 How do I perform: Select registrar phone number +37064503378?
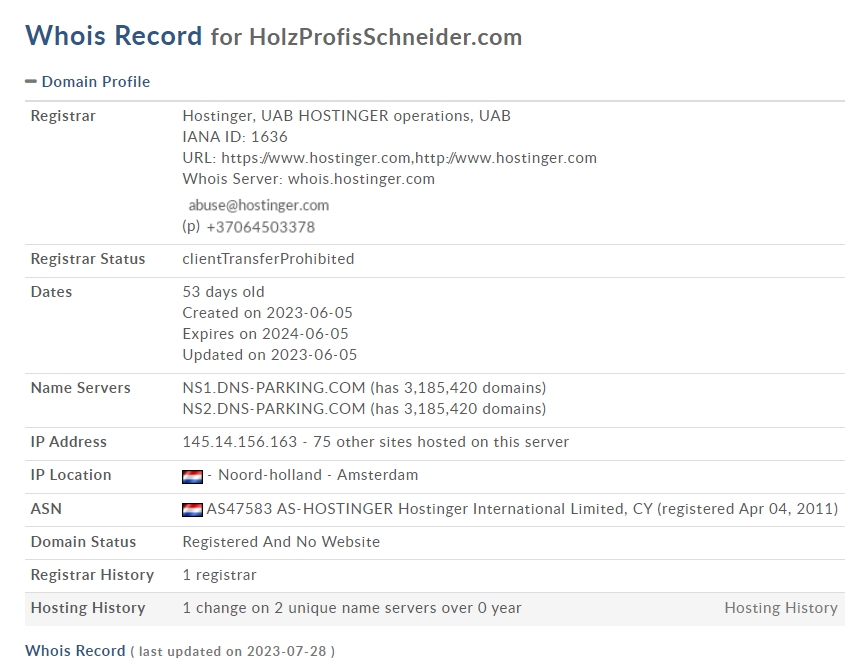pyautogui.click(x=261, y=227)
